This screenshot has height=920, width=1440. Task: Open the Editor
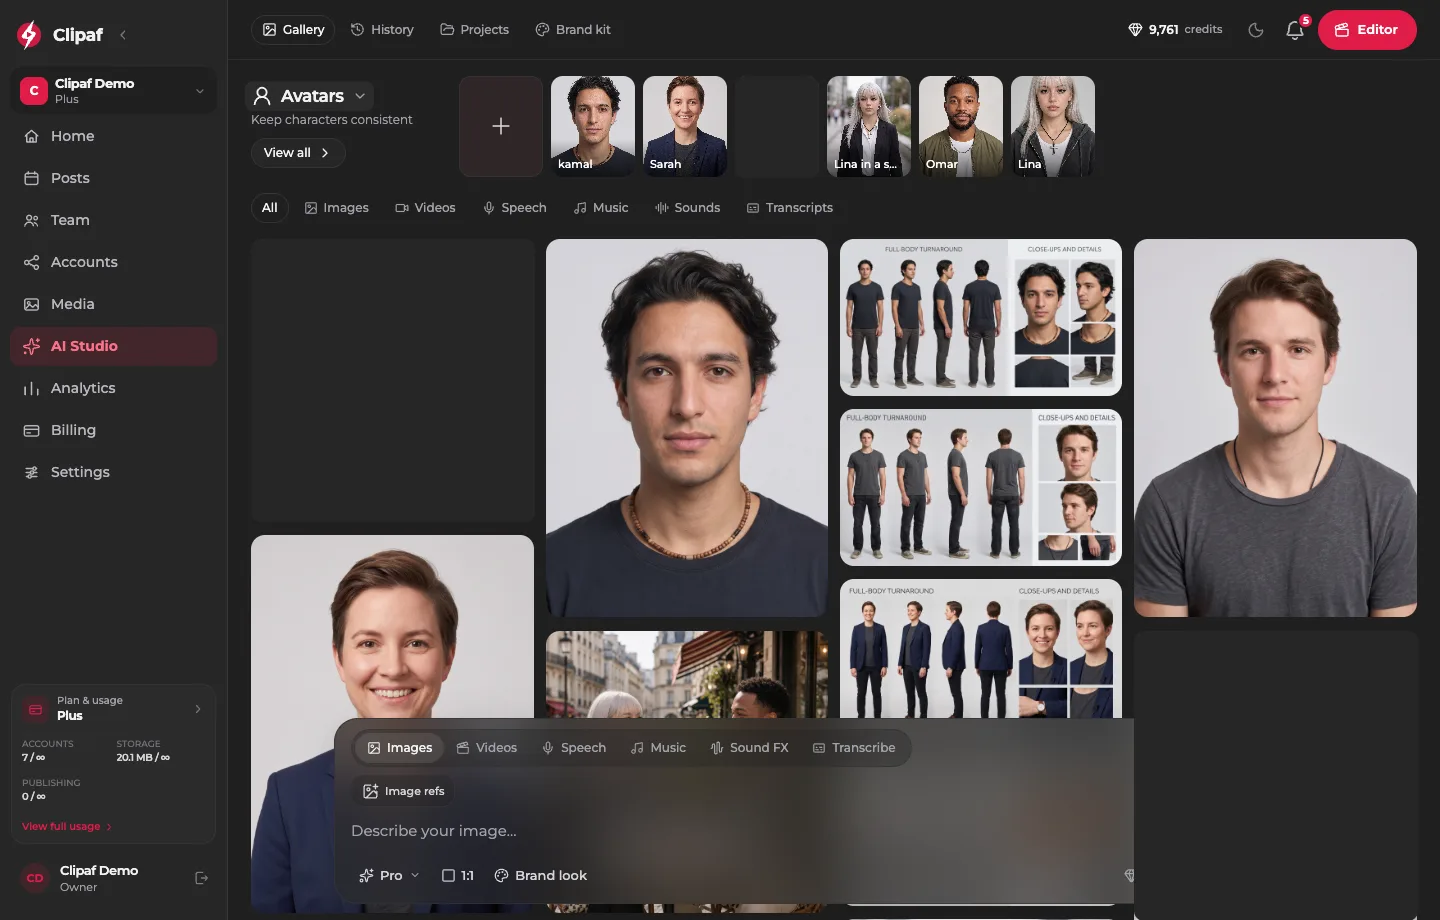click(x=1367, y=30)
